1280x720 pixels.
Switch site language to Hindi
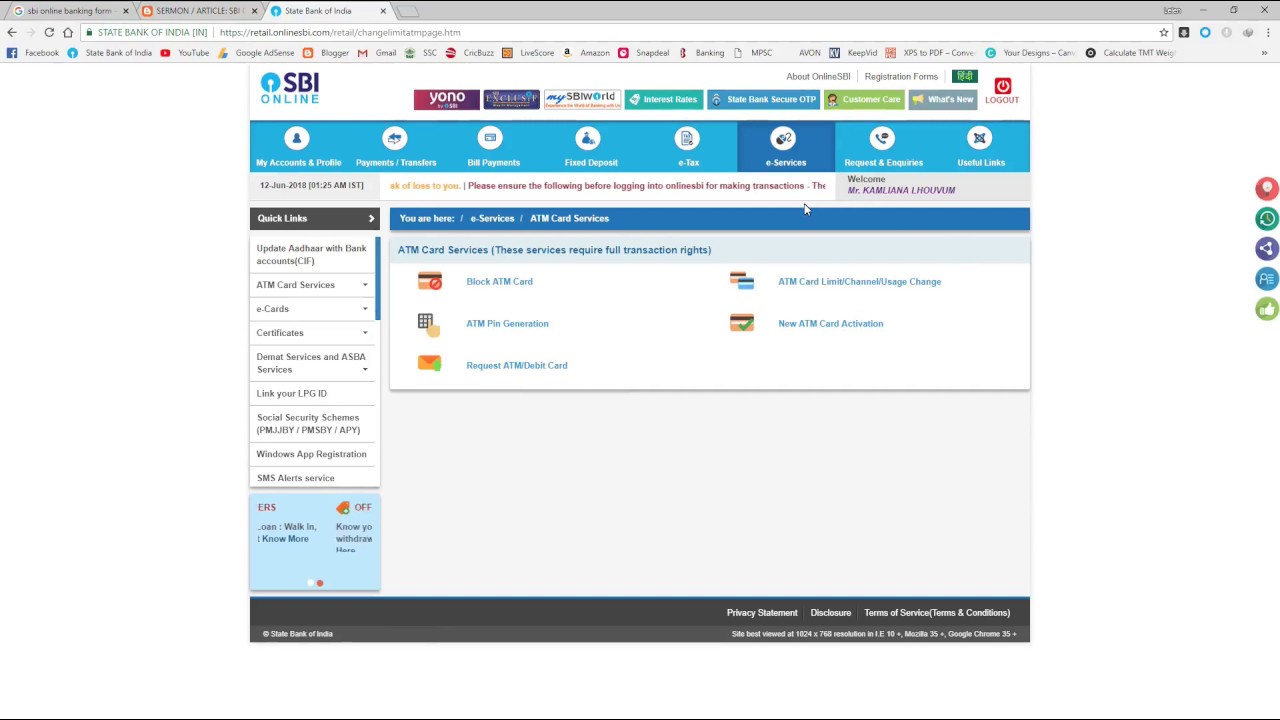(x=964, y=76)
